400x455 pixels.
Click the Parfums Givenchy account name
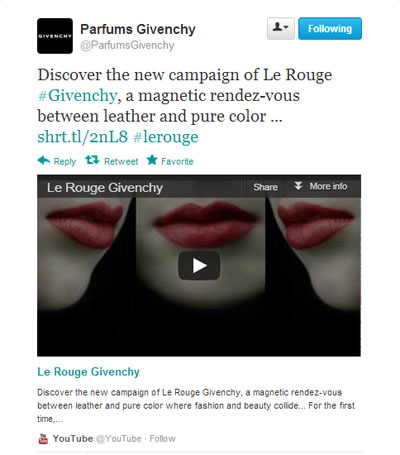138,29
